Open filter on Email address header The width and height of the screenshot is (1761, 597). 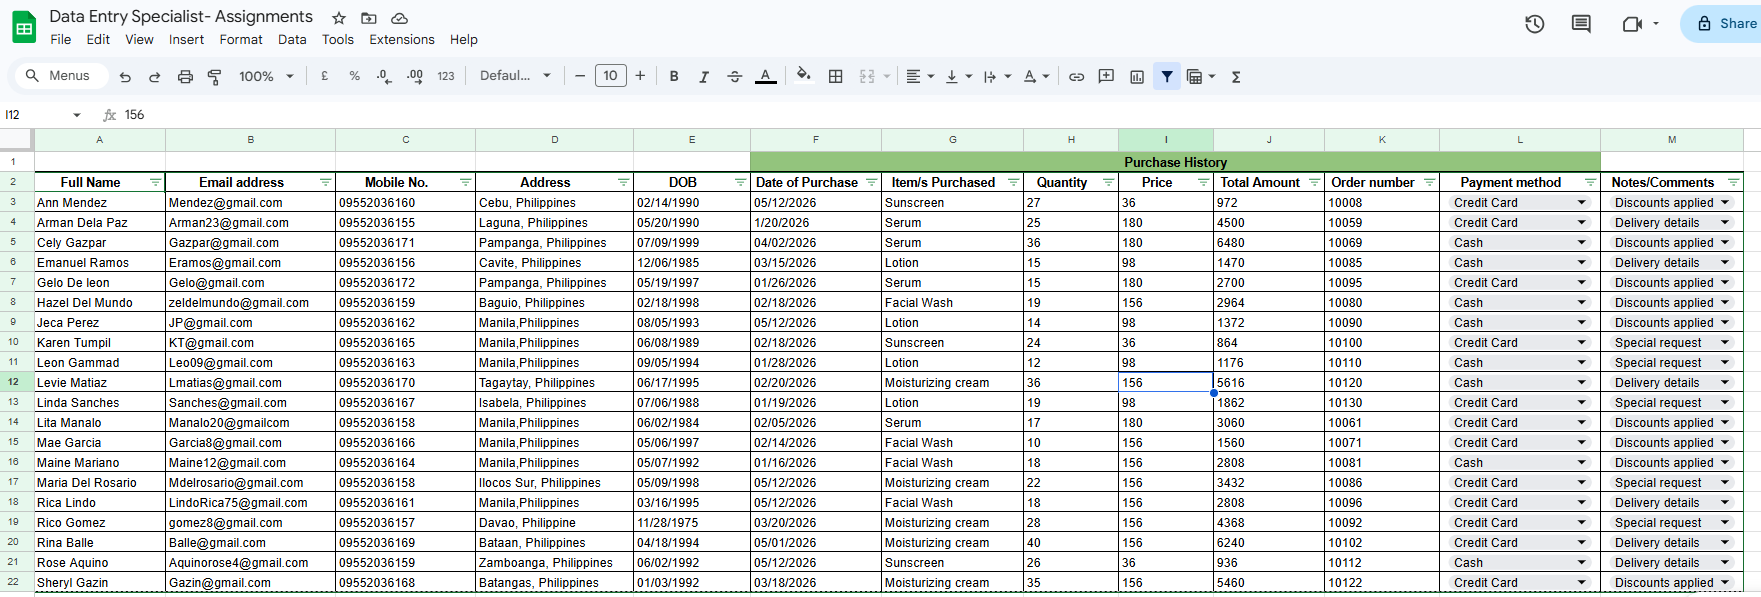[x=325, y=182]
